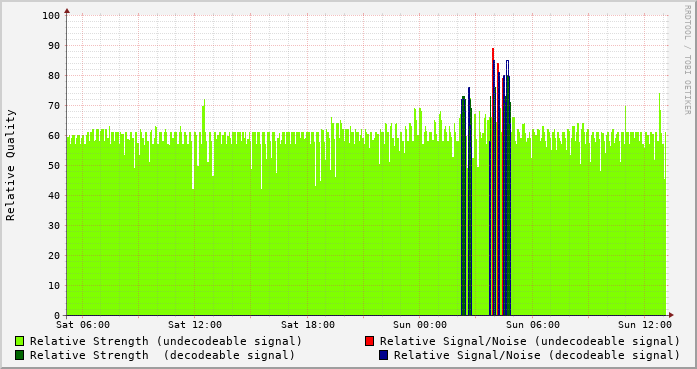Select the Sun 12:00 time axis label

click(645, 325)
